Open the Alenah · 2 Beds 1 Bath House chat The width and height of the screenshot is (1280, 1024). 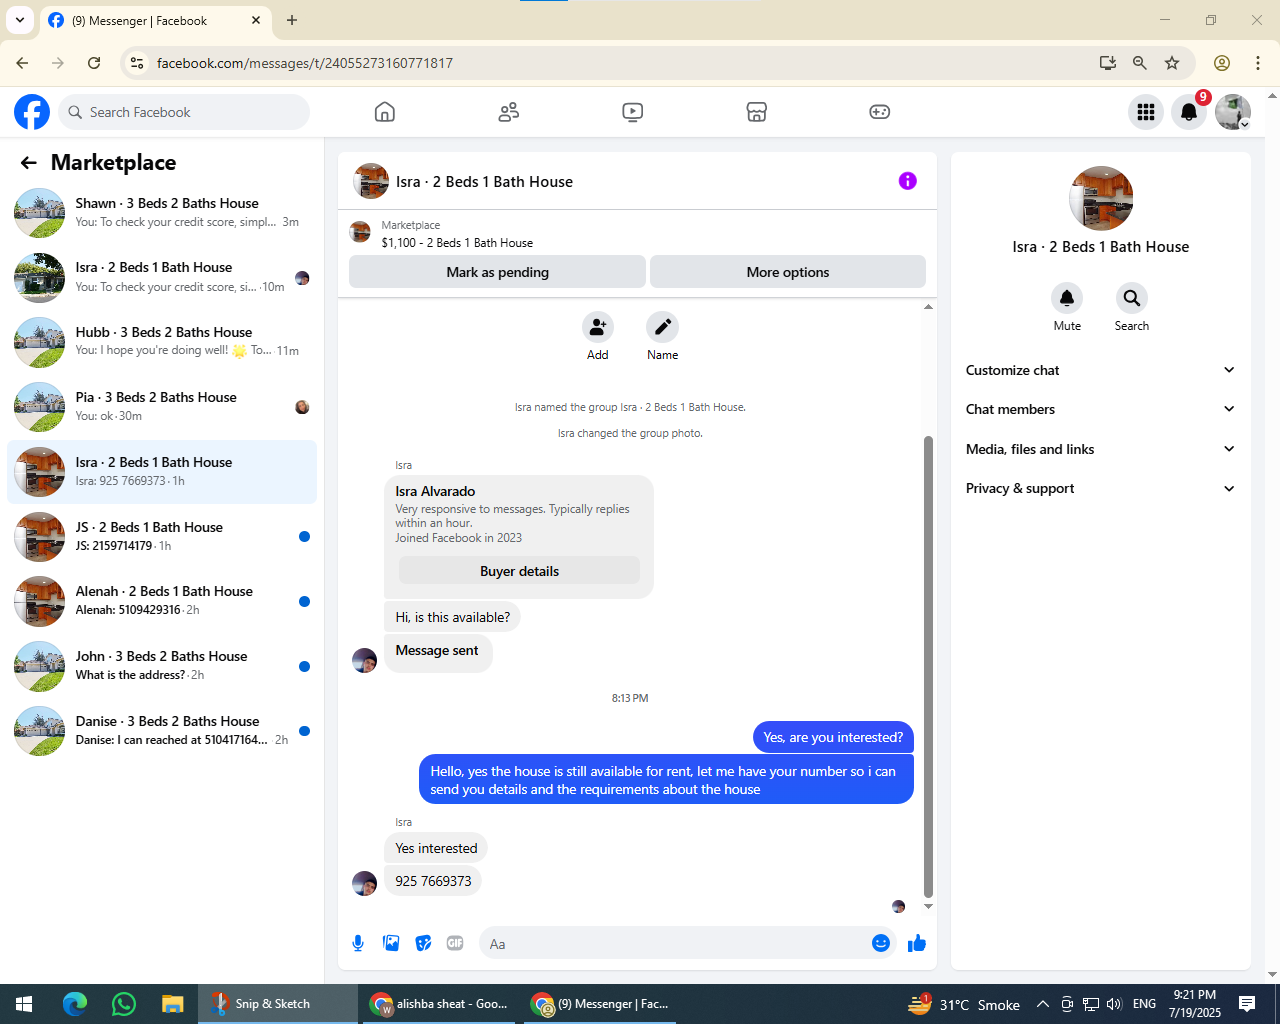(x=162, y=600)
